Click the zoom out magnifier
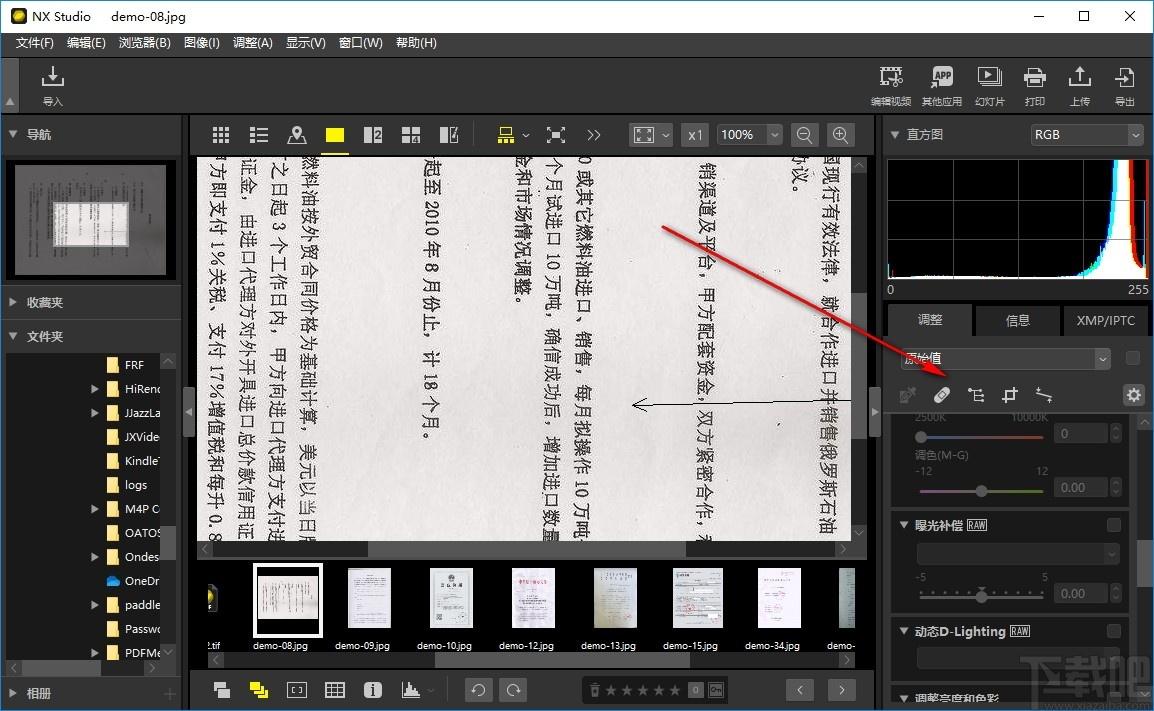 click(804, 135)
